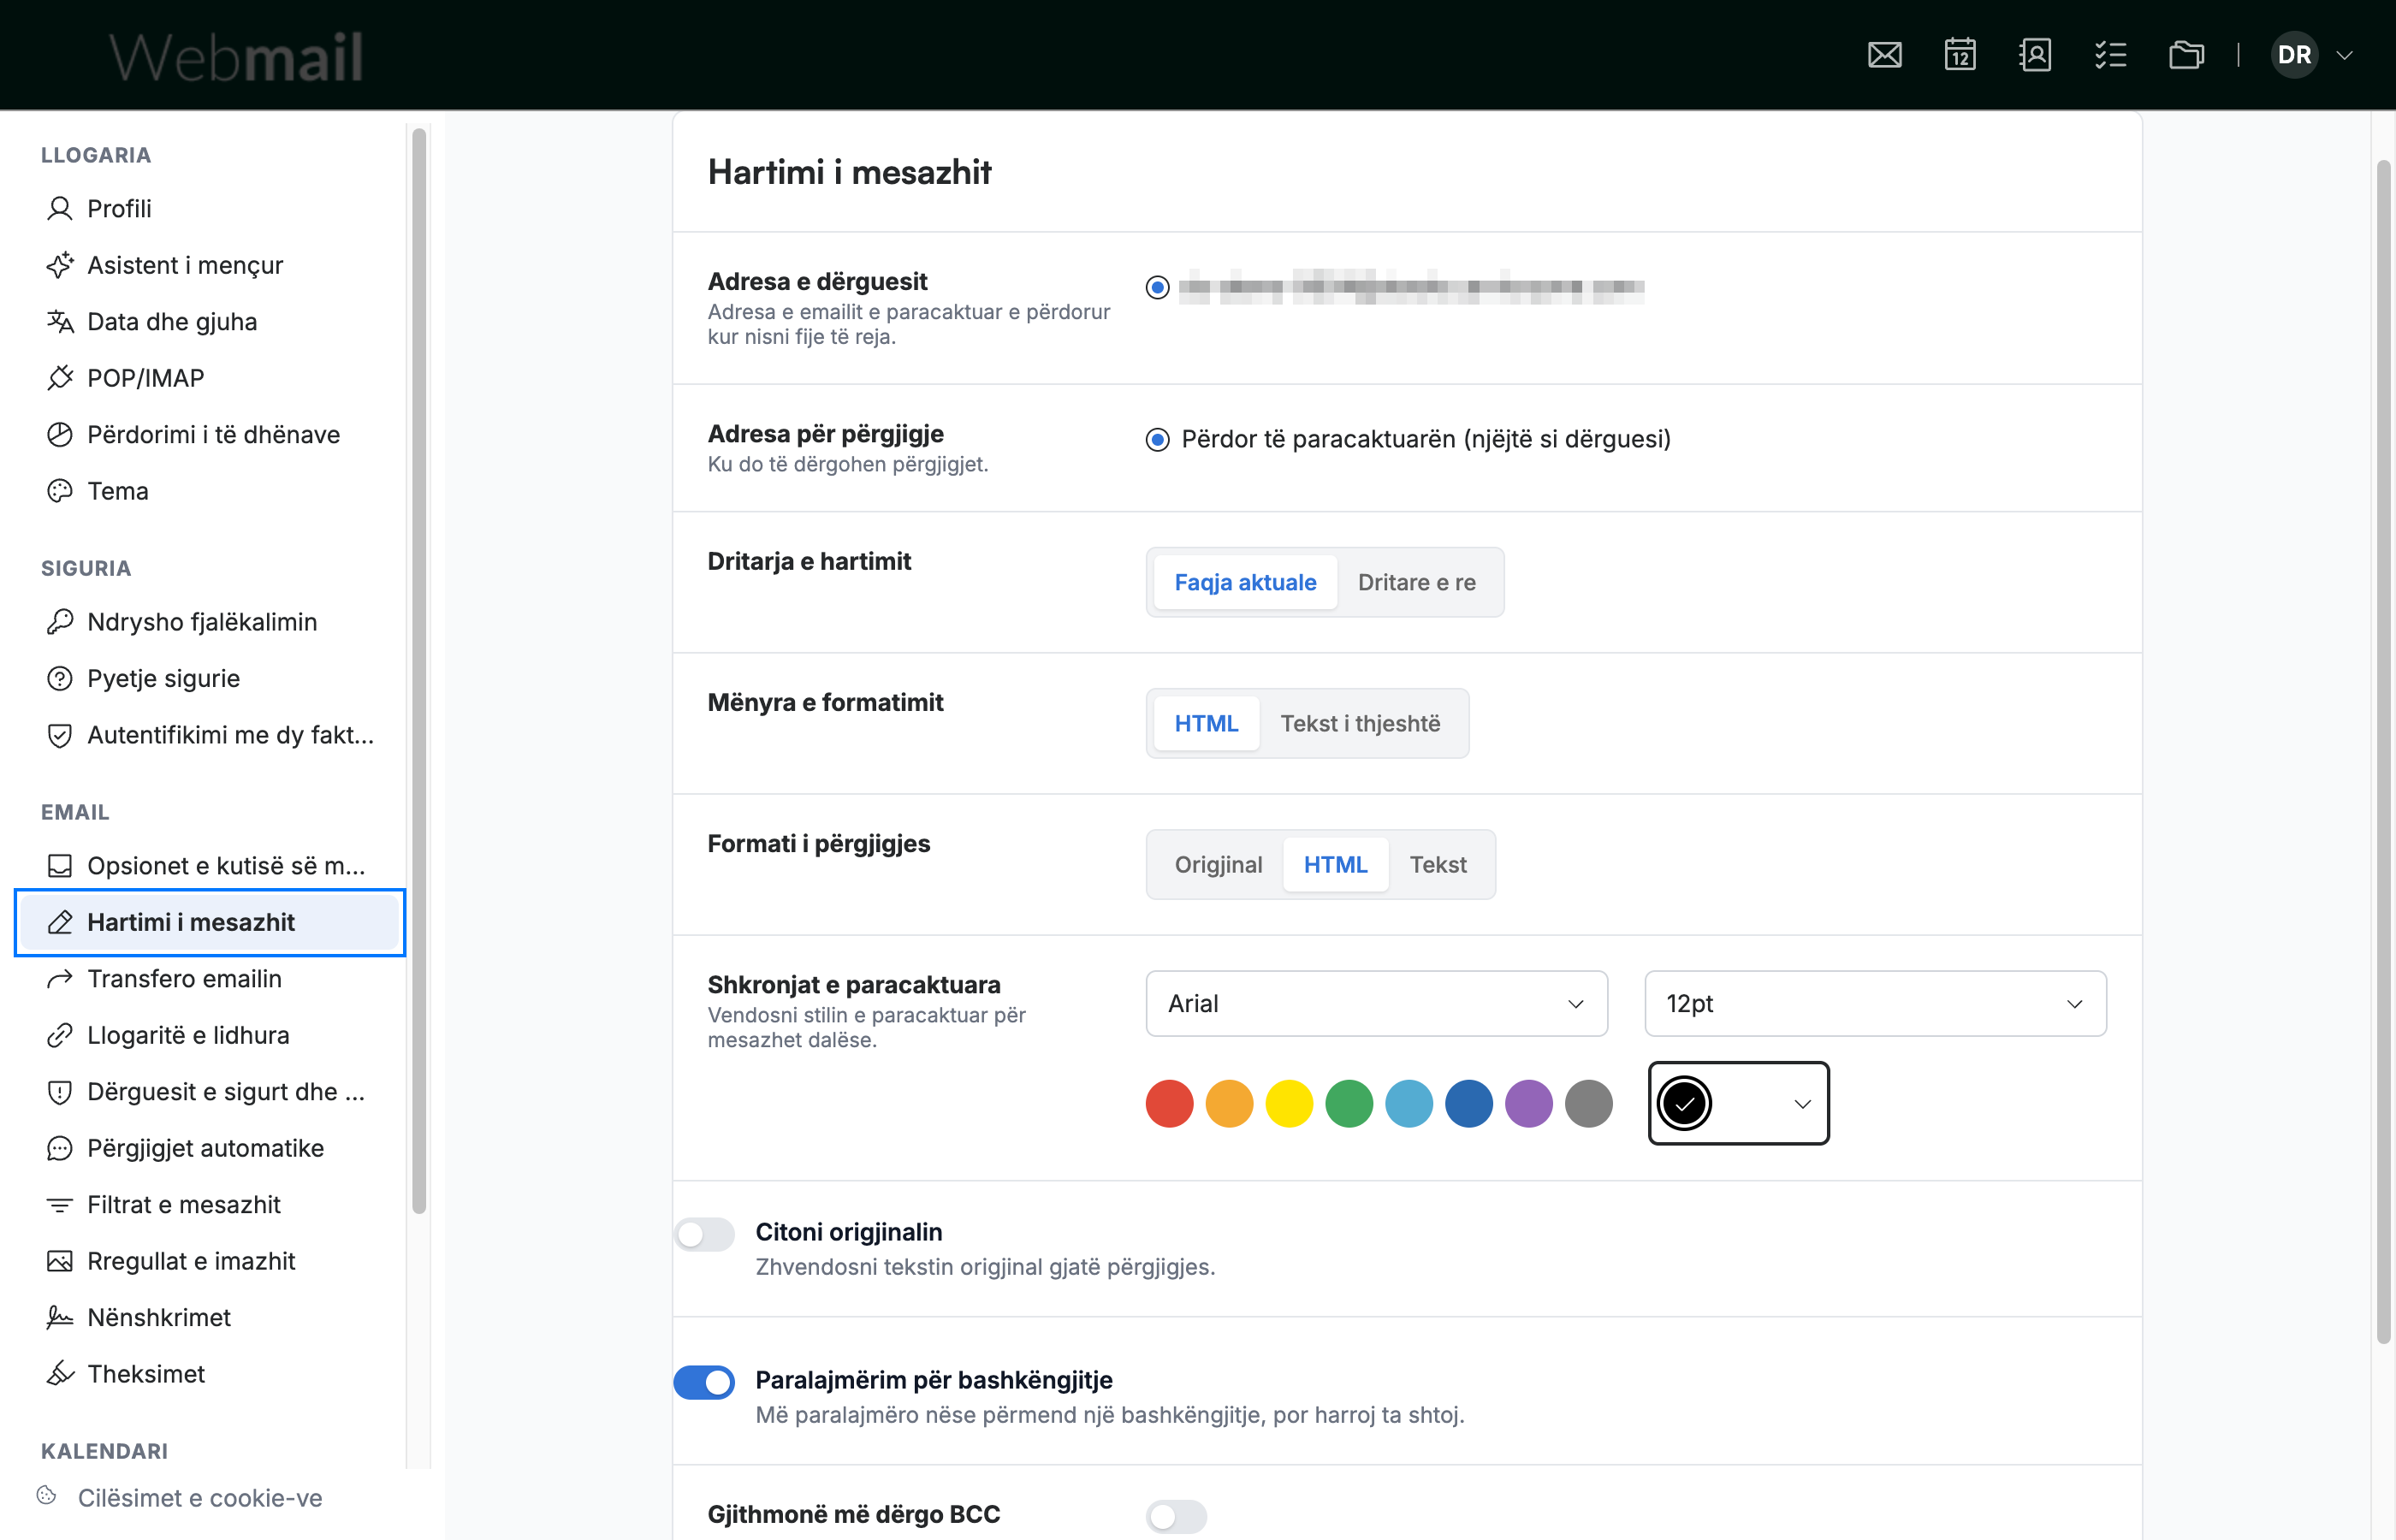Click the link icon beside Llogaritë e lidhura

60,1035
